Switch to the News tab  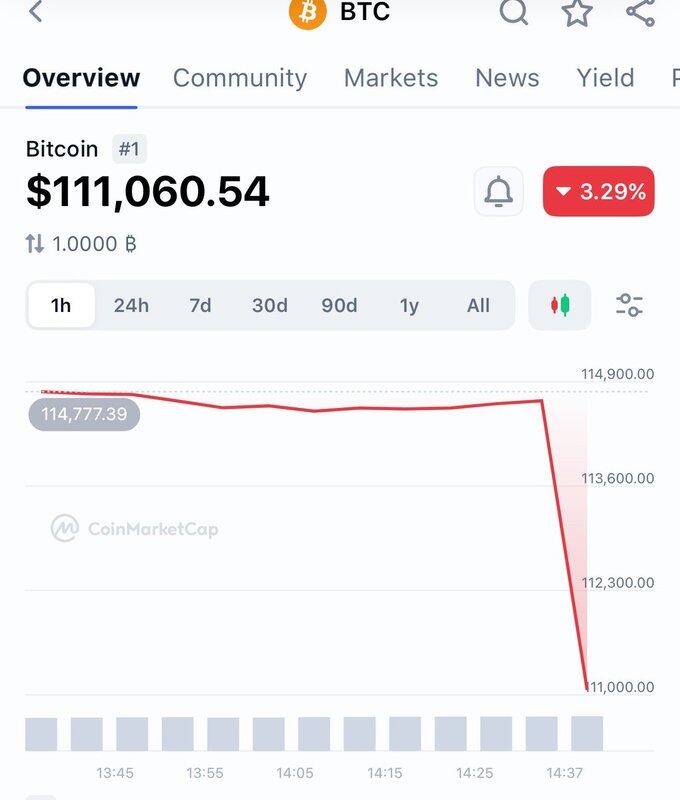[x=507, y=78]
